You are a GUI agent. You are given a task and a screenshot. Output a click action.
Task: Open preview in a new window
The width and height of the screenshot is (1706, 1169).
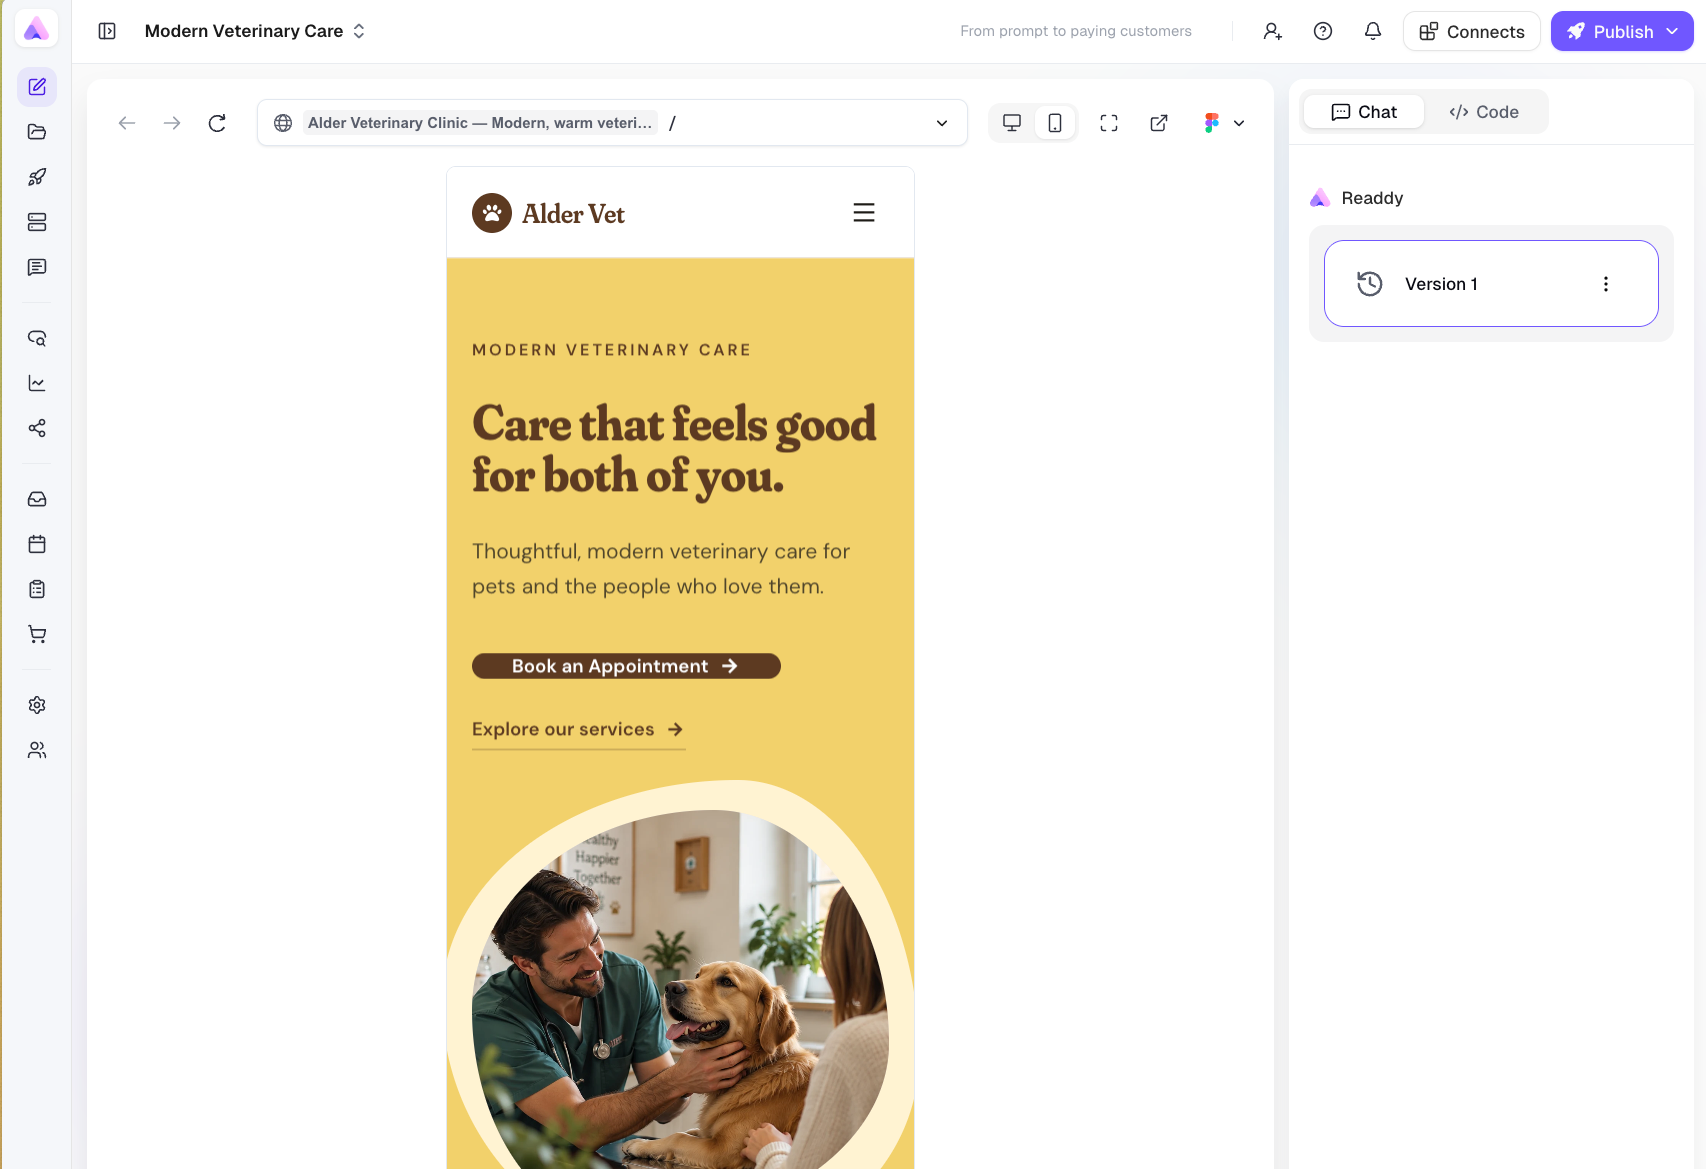tap(1159, 123)
